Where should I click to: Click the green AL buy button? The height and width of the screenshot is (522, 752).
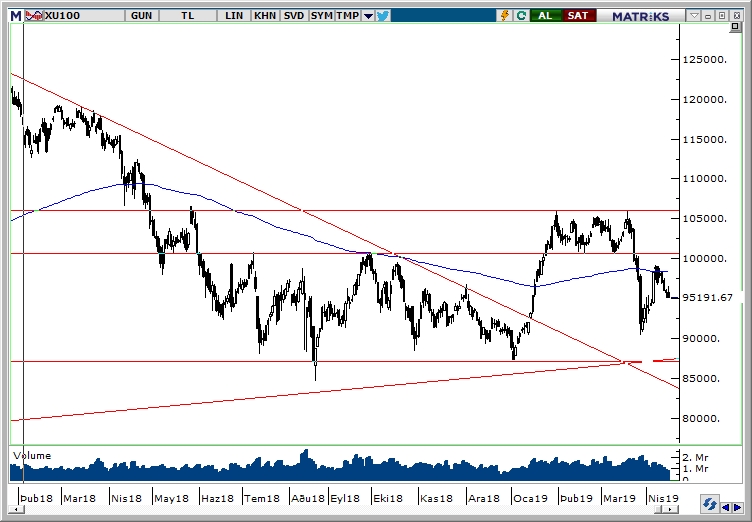[545, 16]
